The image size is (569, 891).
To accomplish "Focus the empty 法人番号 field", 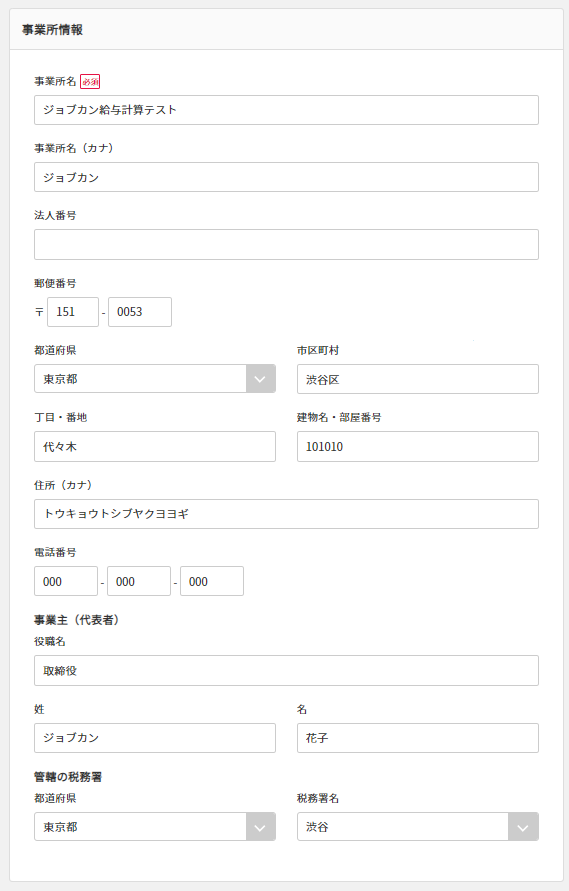I will (286, 244).
